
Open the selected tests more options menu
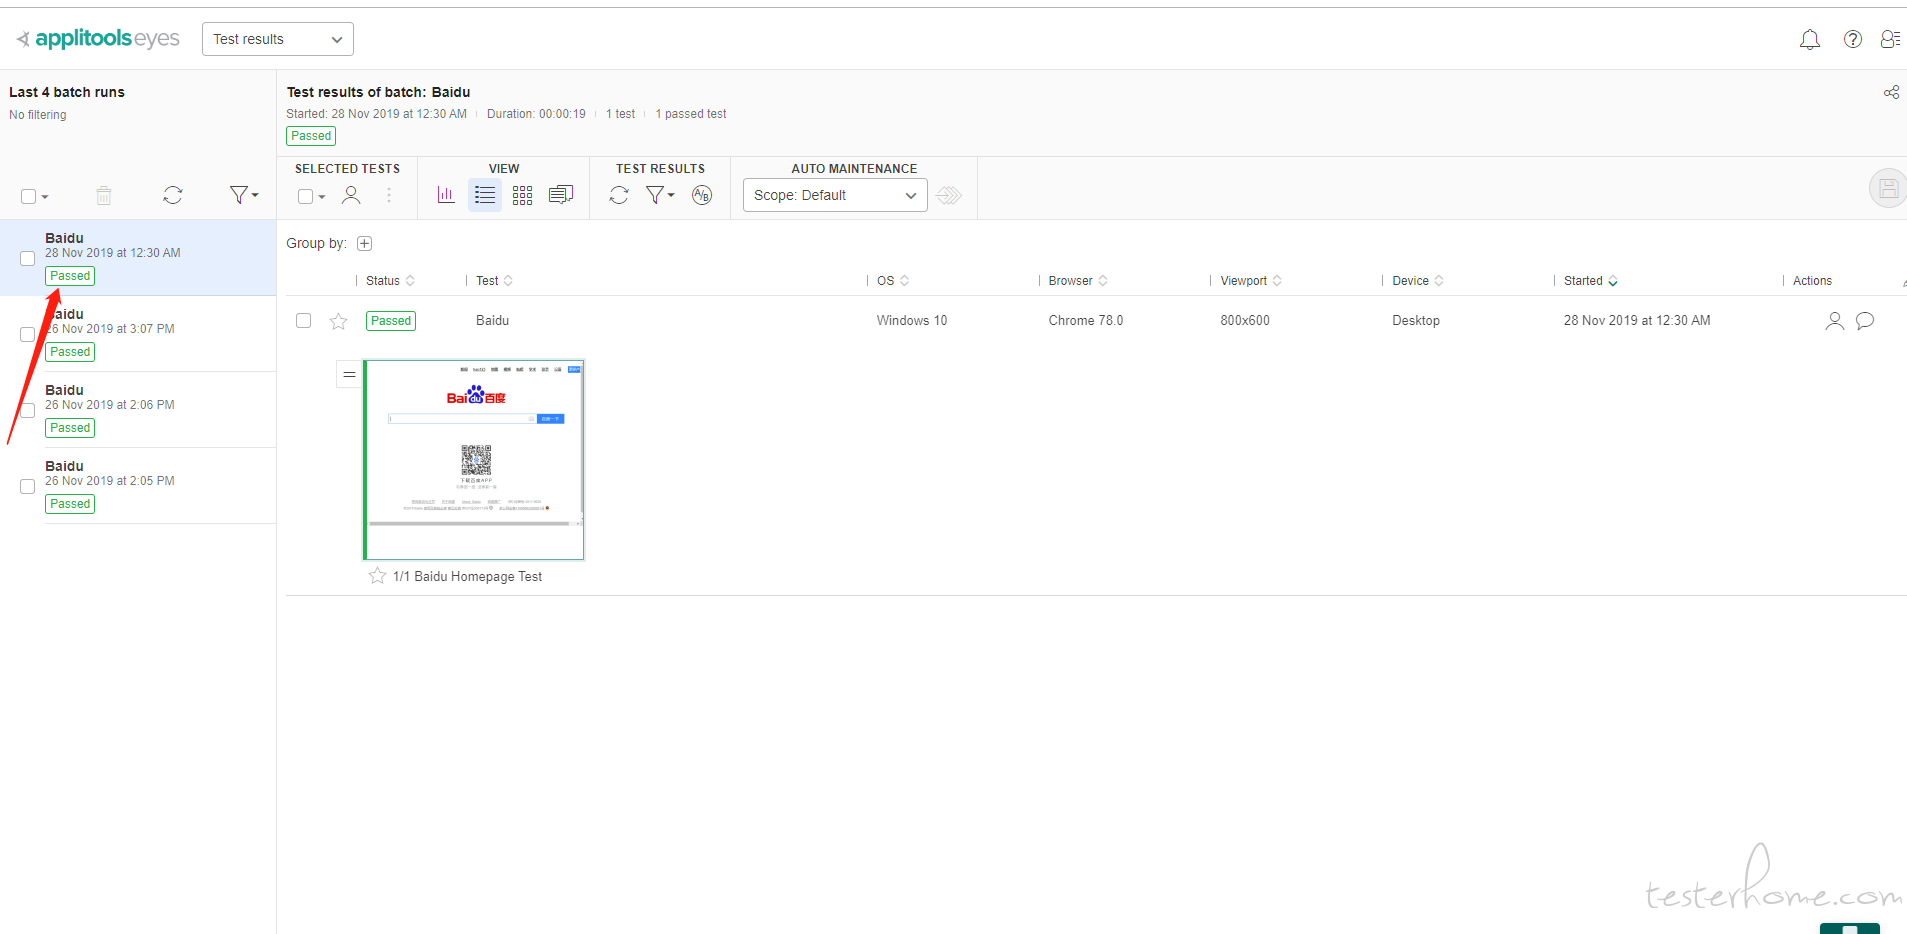point(389,195)
